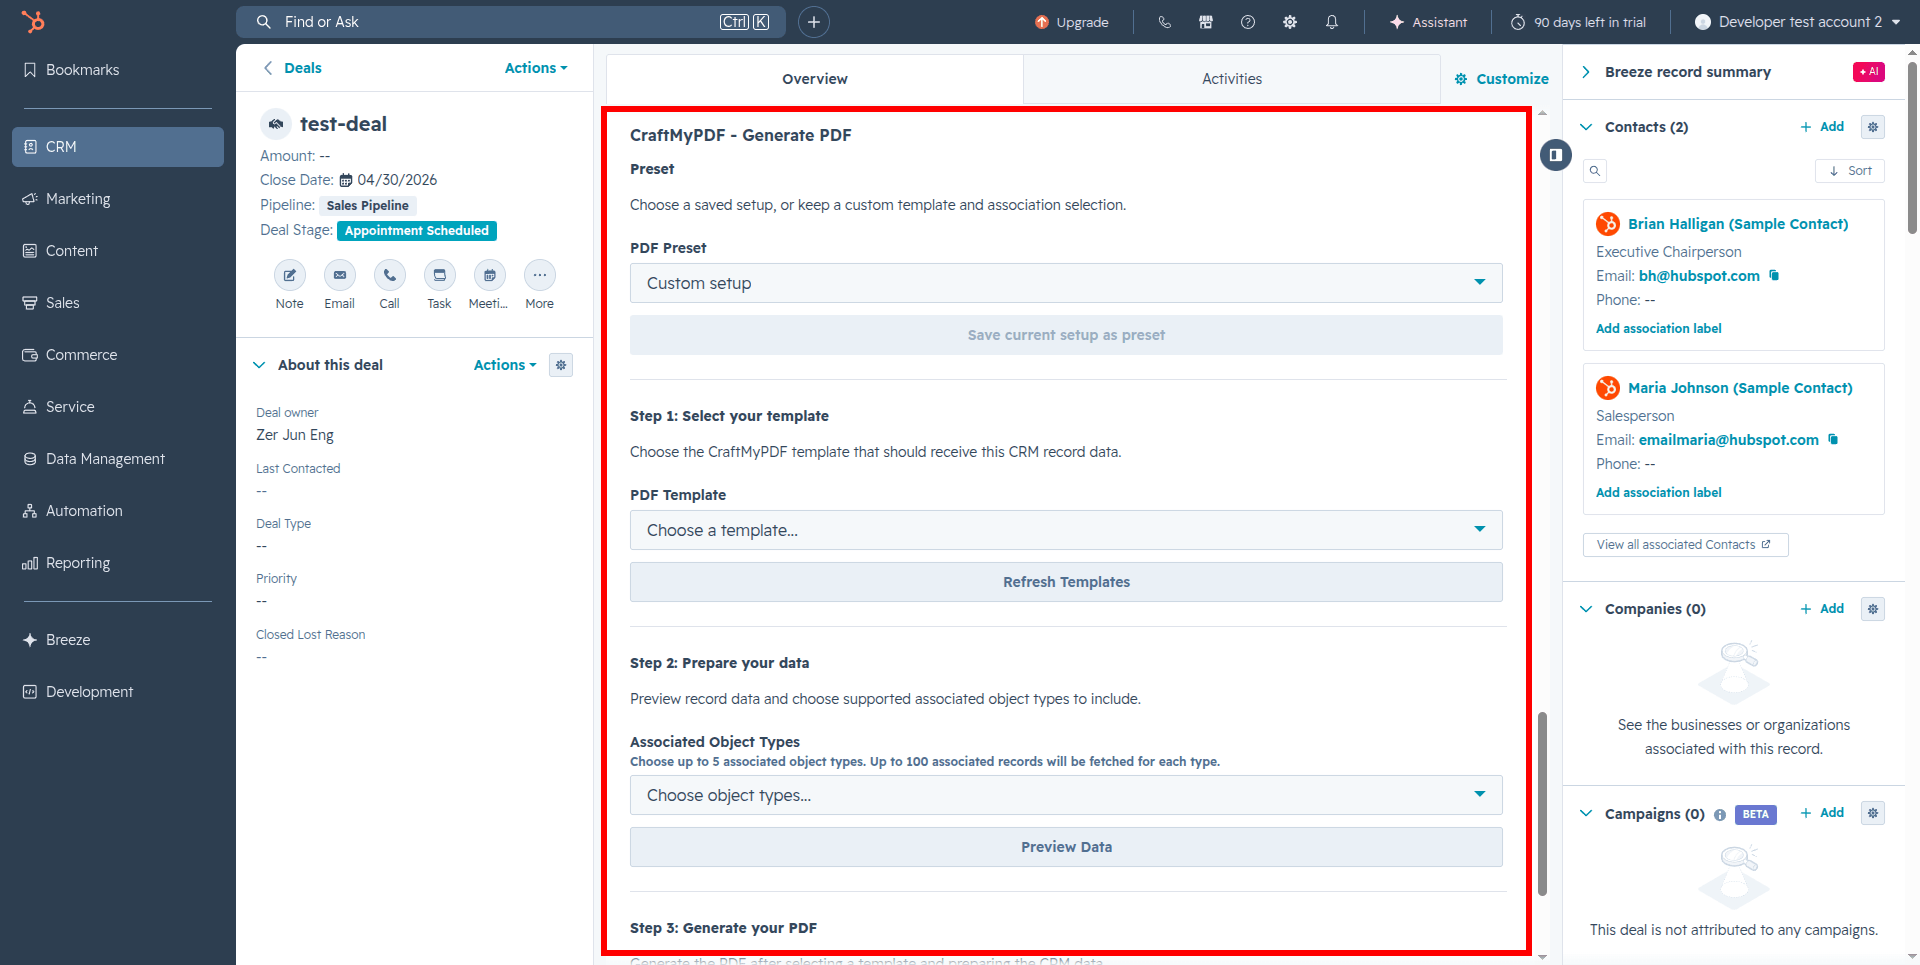The image size is (1920, 965).
Task: Click the Customize link
Action: (x=1501, y=79)
